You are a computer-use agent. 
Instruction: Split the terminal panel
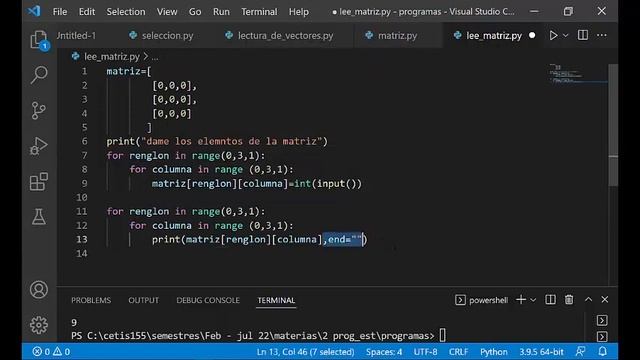550,300
